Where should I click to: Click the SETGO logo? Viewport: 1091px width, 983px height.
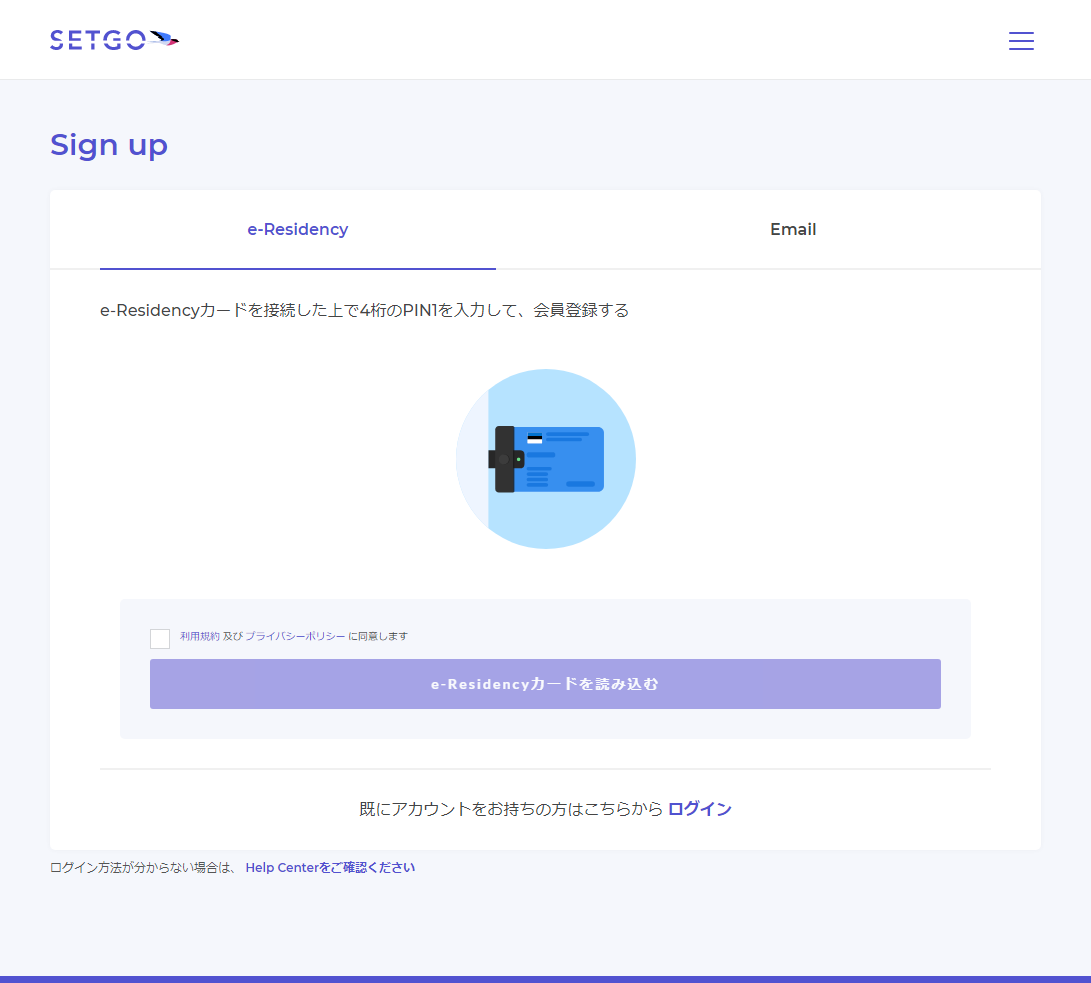click(x=115, y=40)
